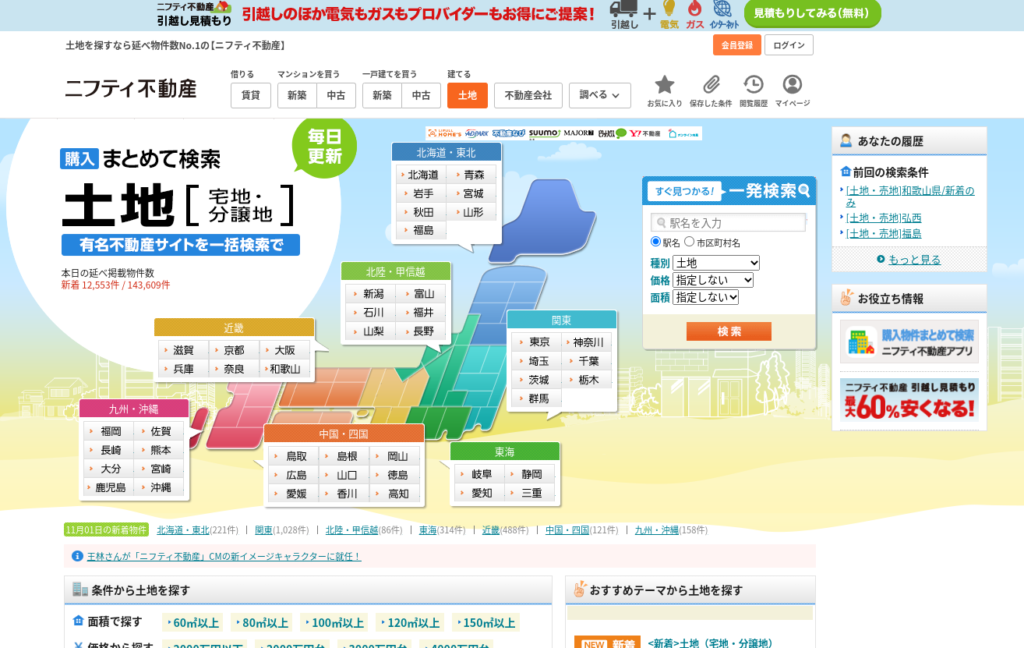1024x648 pixels.
Task: Click 見積もりしてみる(無料) green button
Action: pyautogui.click(x=812, y=13)
